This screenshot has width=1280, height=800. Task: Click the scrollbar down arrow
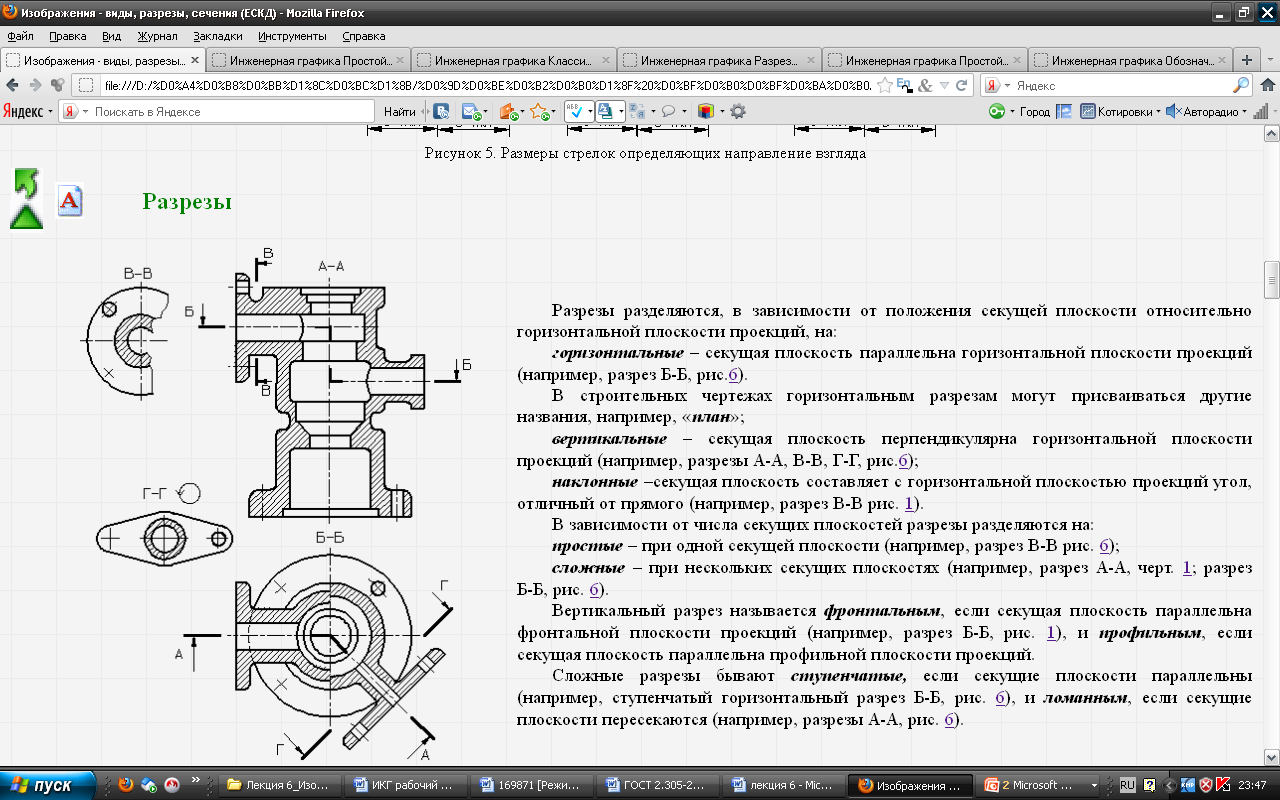1271,758
